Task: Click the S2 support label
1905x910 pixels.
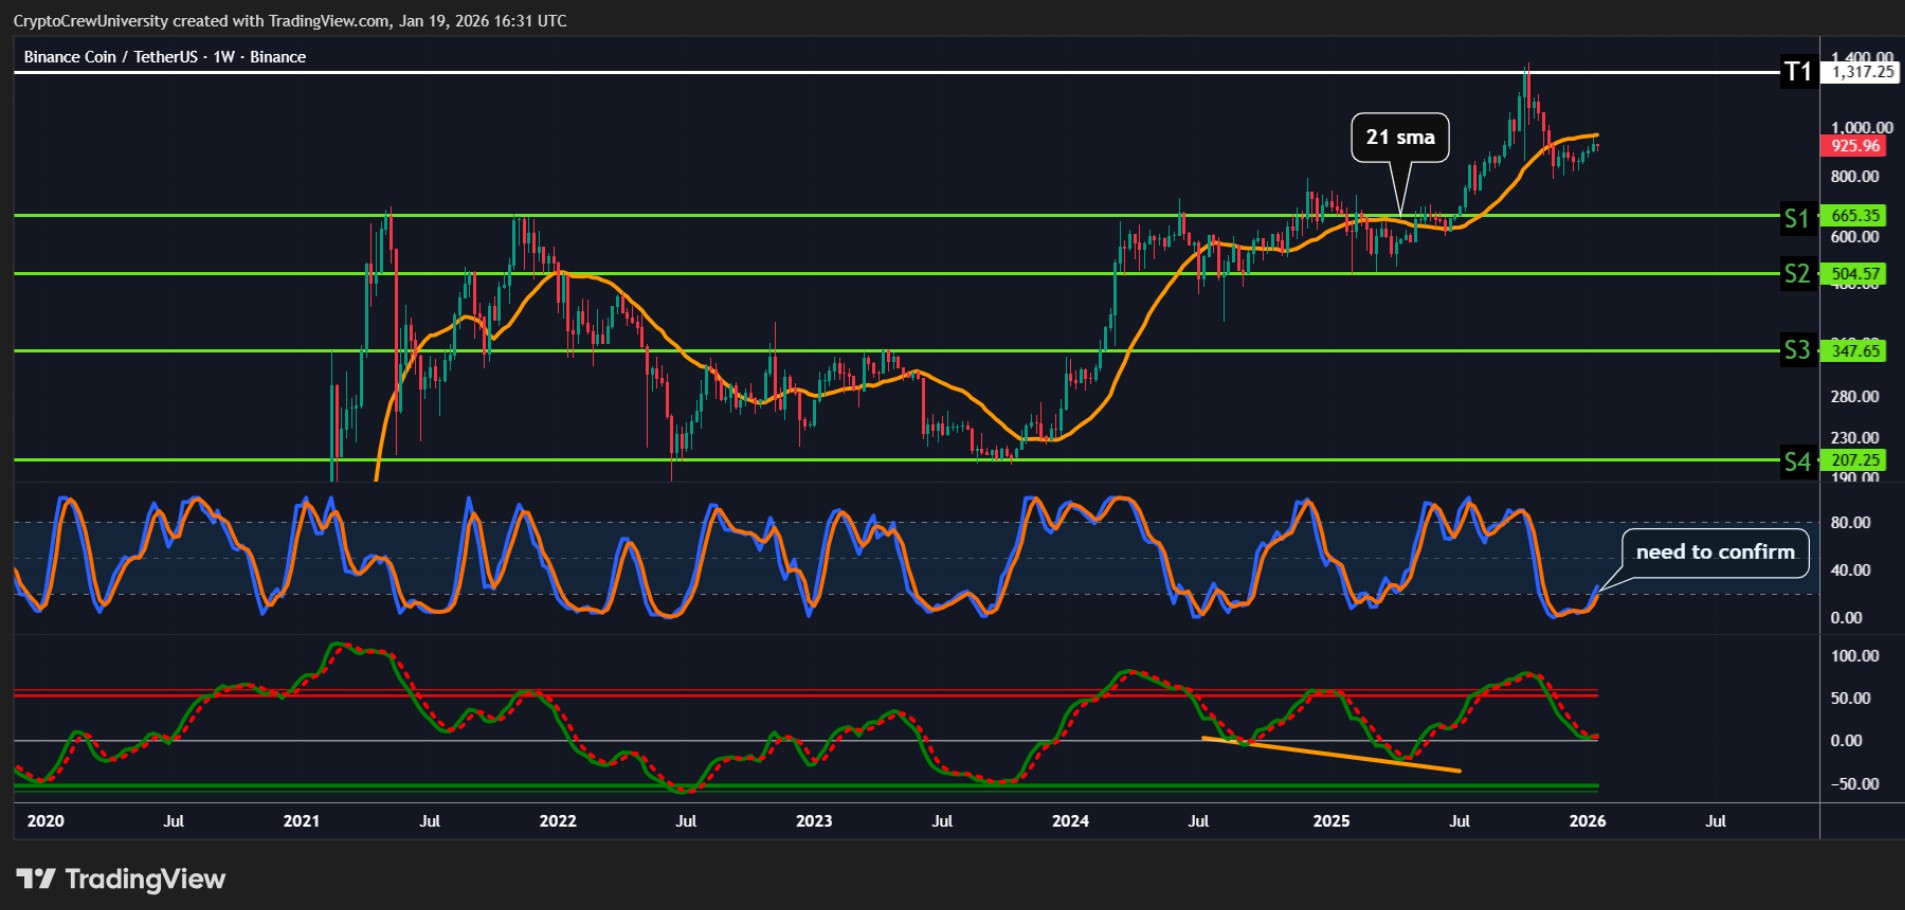Action: 1797,274
